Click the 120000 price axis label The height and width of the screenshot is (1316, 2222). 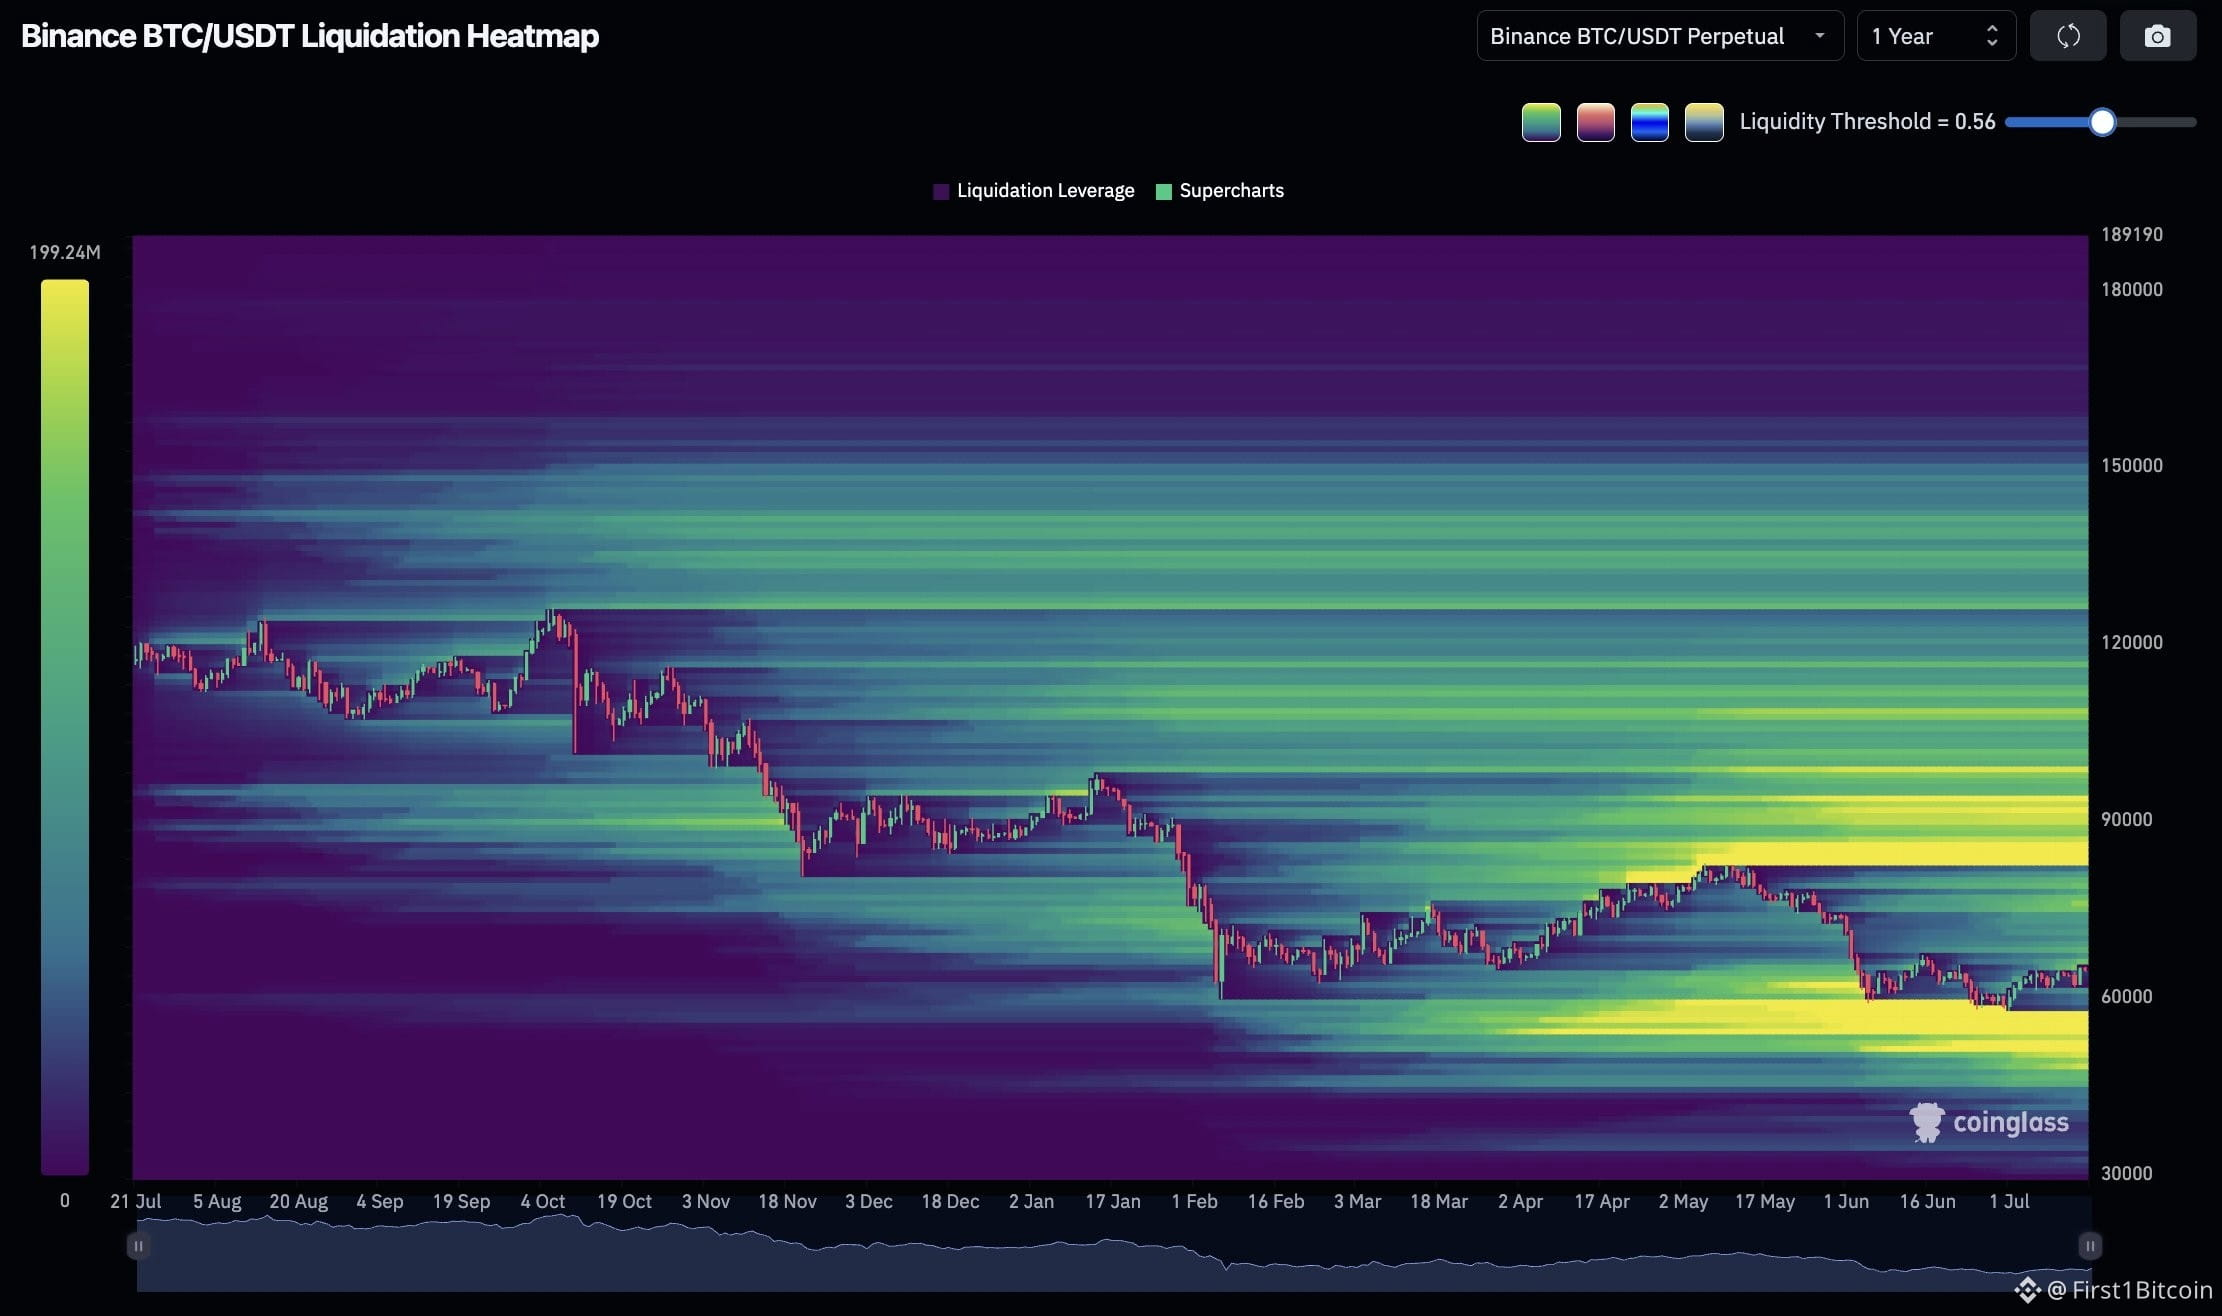click(2132, 643)
